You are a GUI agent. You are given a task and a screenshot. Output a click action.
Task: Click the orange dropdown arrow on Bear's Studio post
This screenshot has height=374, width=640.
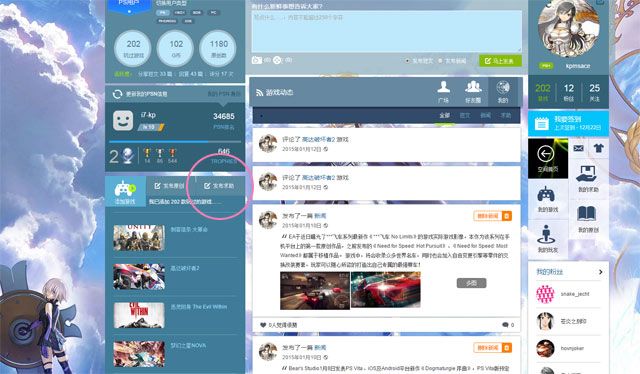507,348
